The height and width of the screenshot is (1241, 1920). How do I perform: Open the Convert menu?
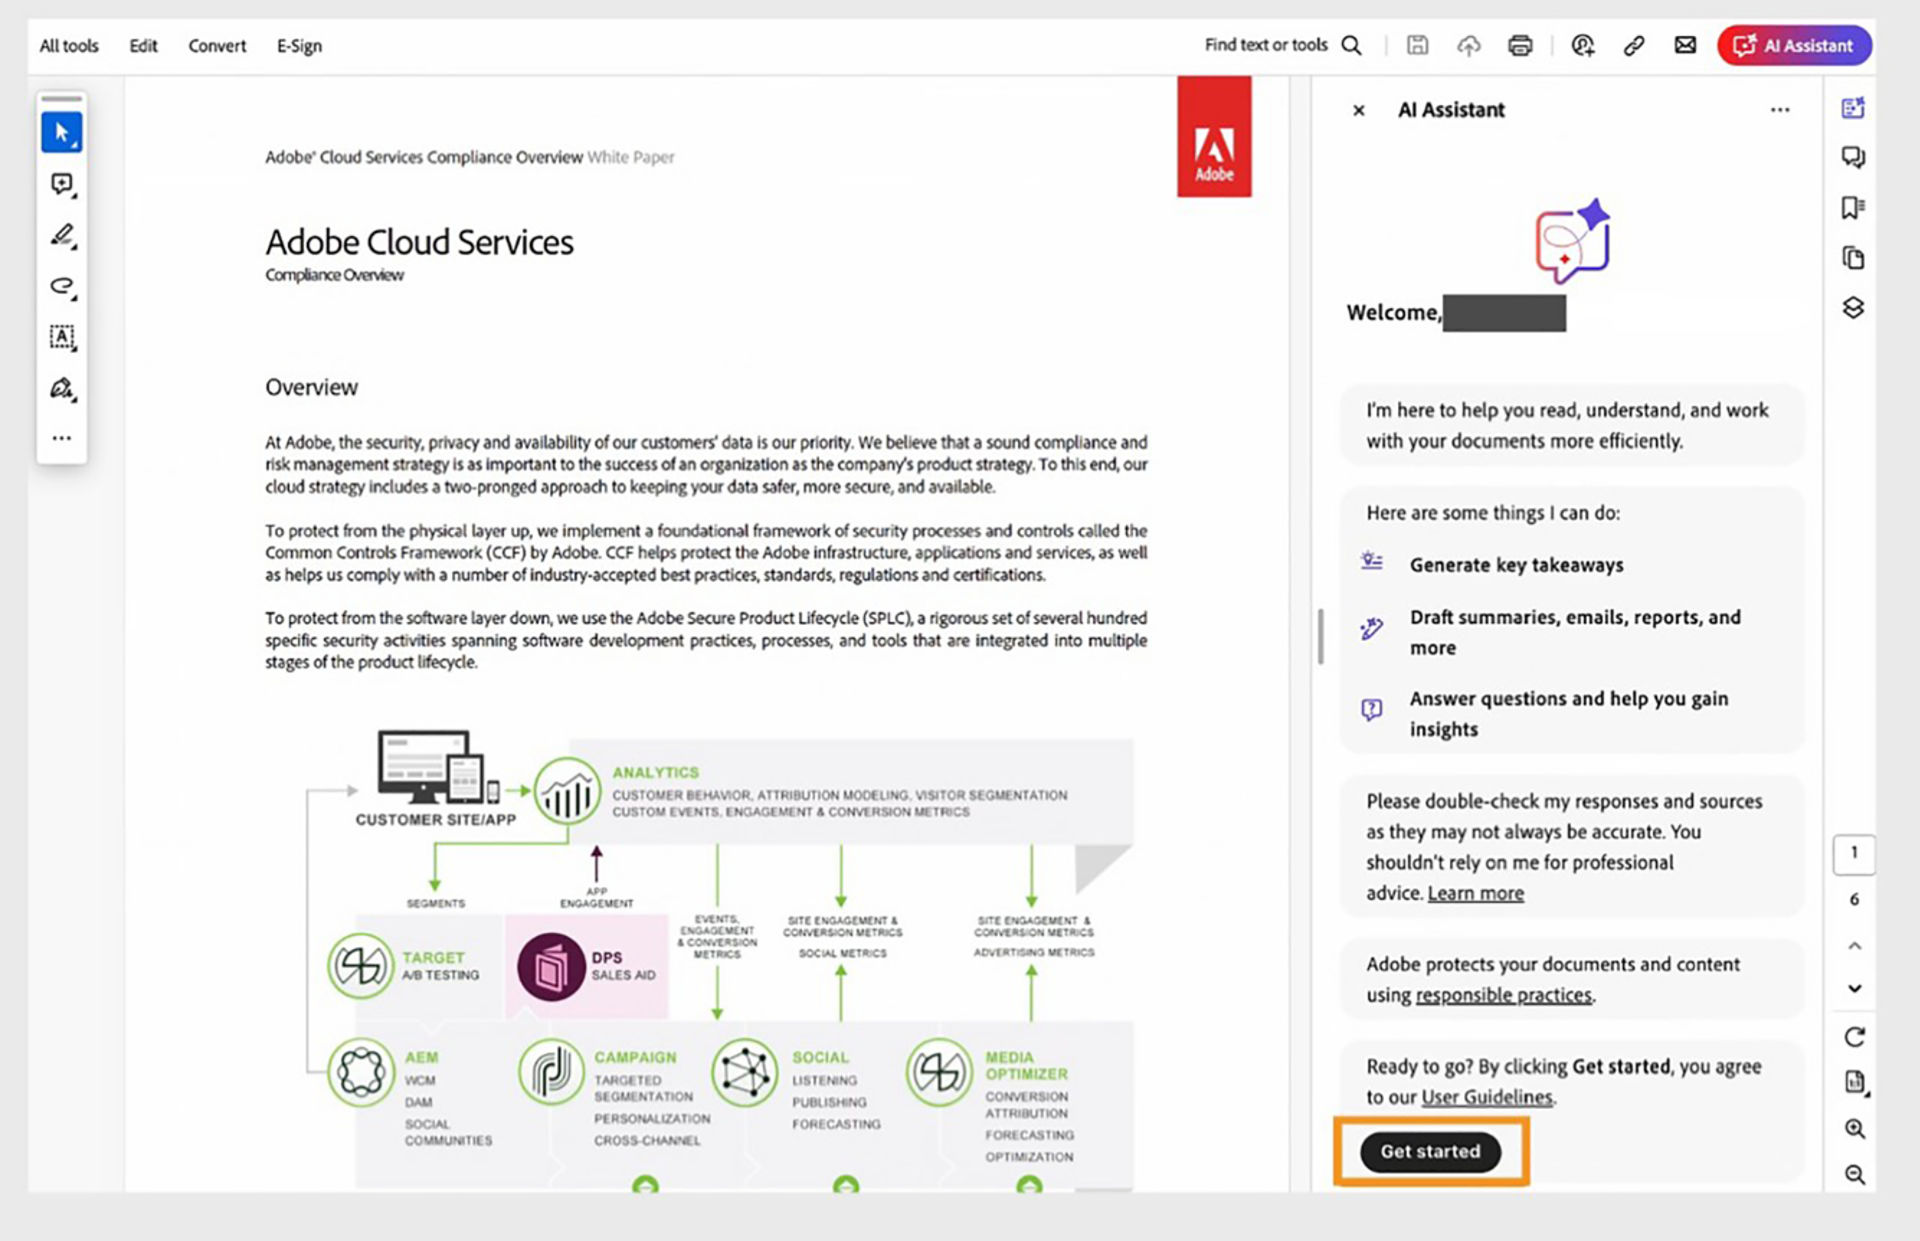(x=217, y=46)
